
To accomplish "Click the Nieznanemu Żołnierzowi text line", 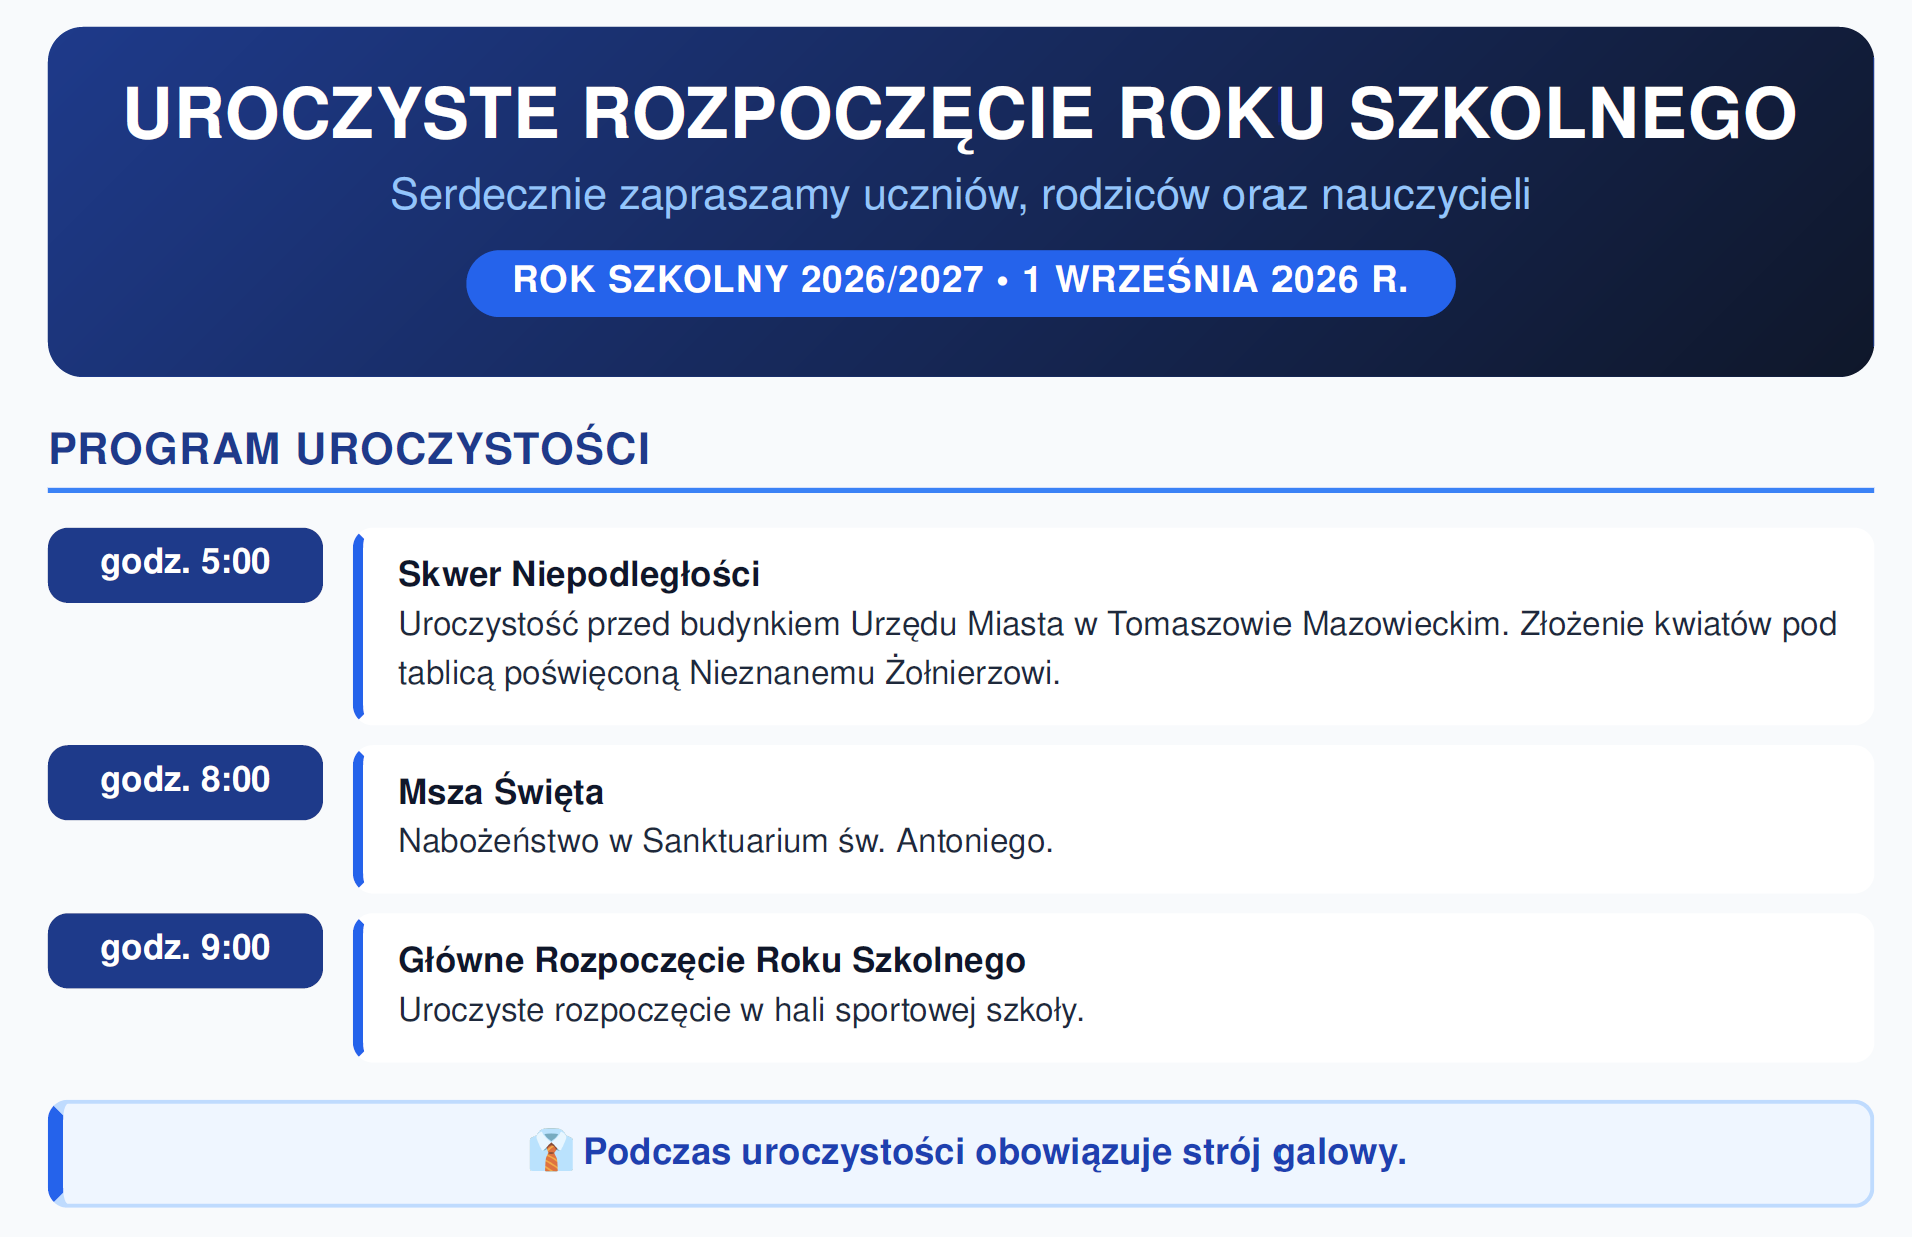I will click(x=729, y=673).
